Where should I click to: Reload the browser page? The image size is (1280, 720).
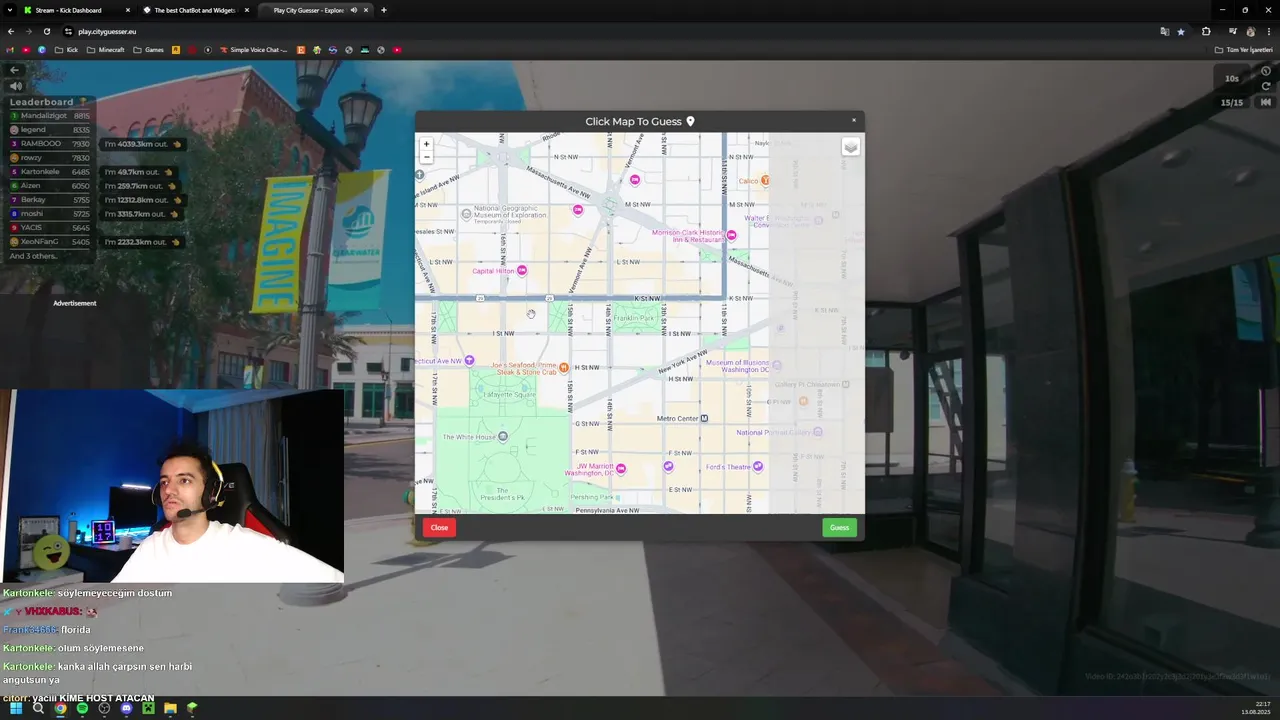point(46,31)
